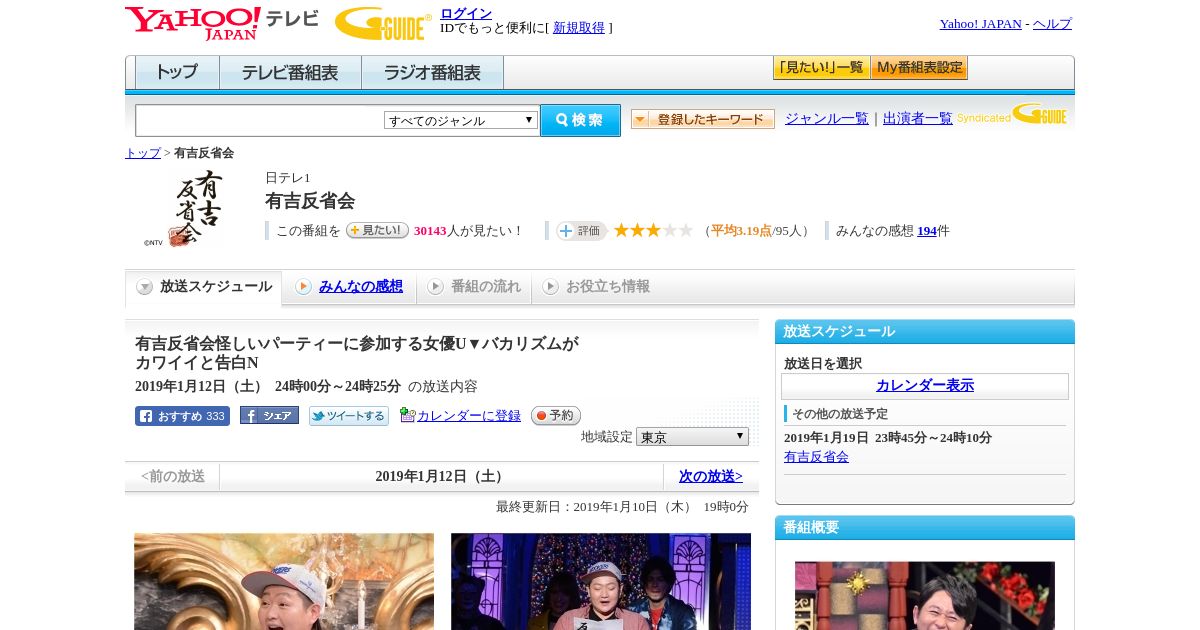The height and width of the screenshot is (630, 1200).
Task: Expand the 登録したキーワード dropdown
Action: 703,119
